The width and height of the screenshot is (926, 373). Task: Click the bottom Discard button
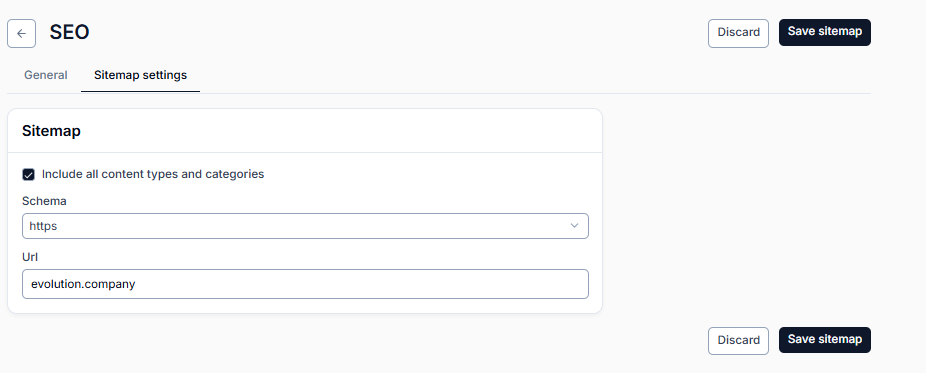738,341
